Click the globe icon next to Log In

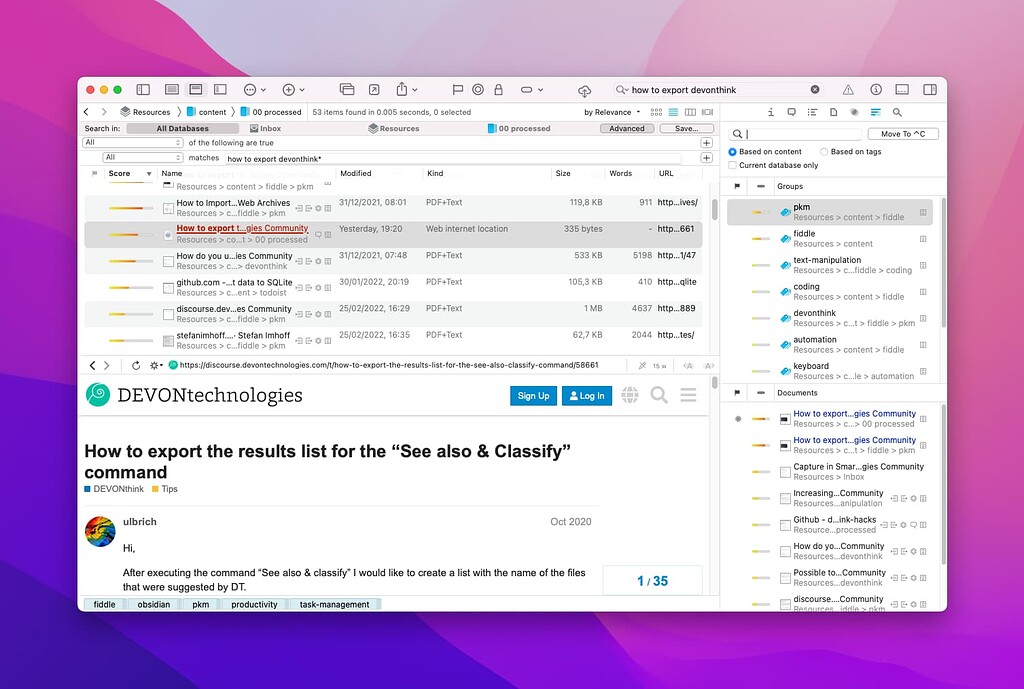tap(629, 395)
